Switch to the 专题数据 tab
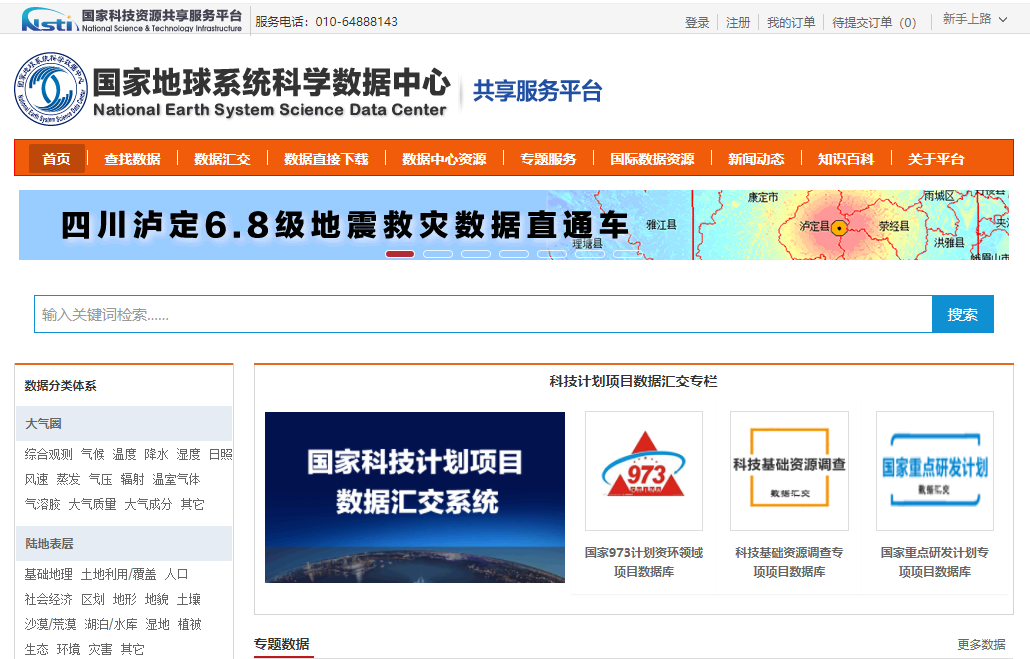 click(x=282, y=642)
